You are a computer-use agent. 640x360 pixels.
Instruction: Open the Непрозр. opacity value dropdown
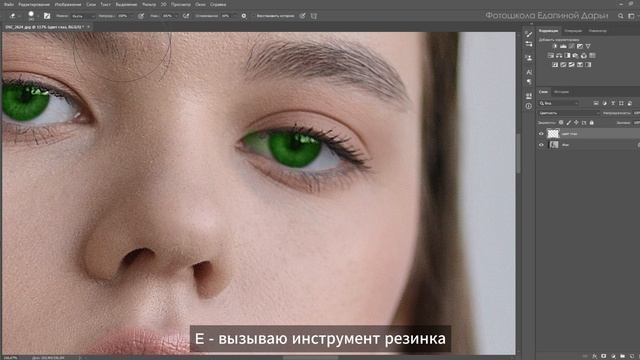pos(125,16)
